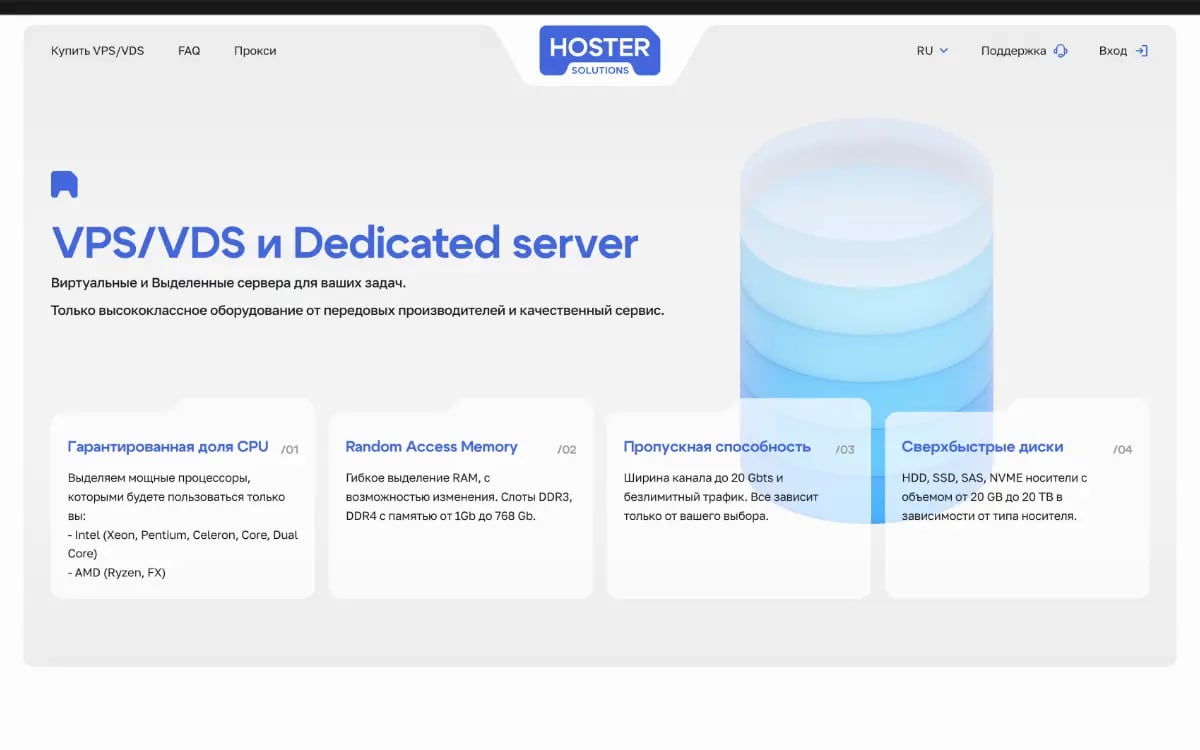
Task: Expand the chevron next to RU
Action: click(943, 50)
